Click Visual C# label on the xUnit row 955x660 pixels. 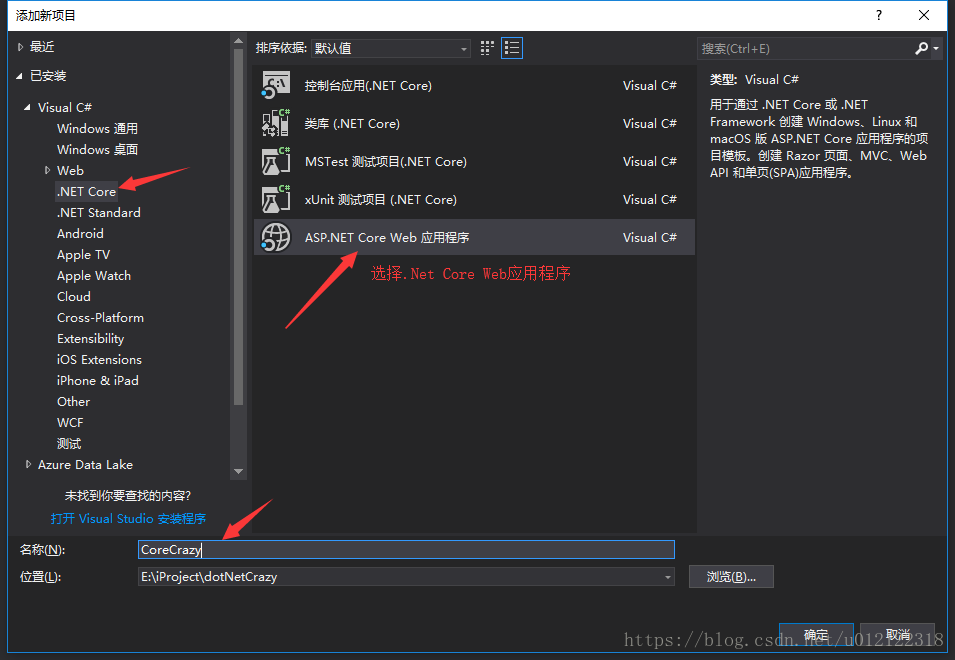(650, 199)
